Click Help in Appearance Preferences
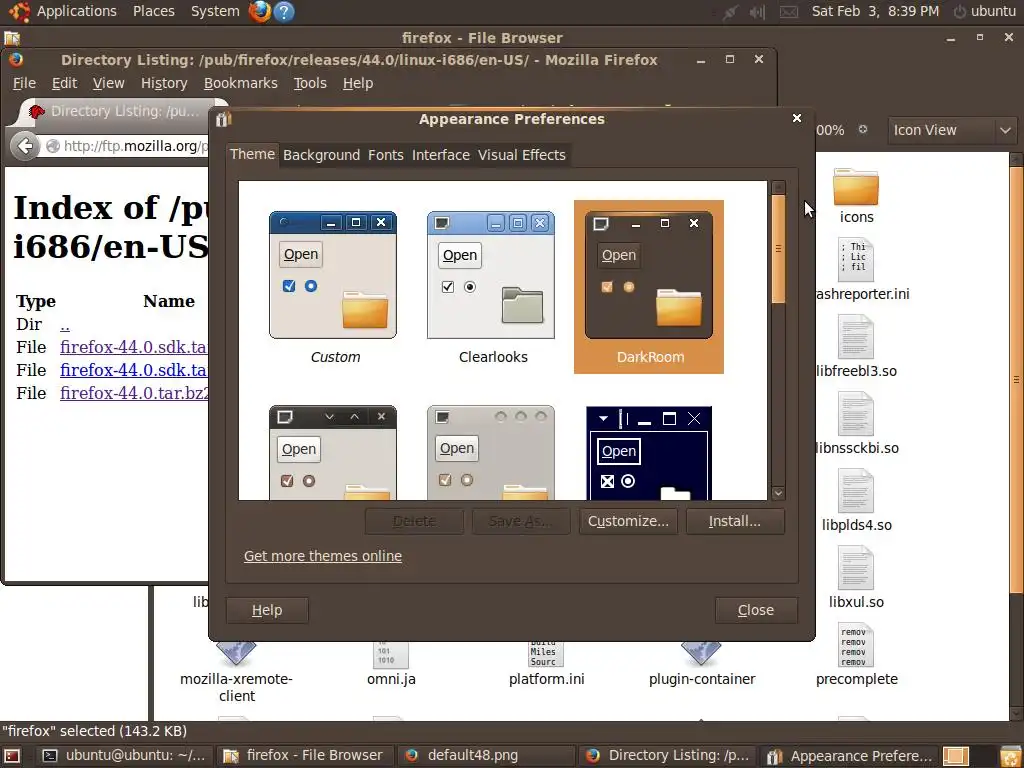Screen dimensions: 1024x768 [267, 610]
